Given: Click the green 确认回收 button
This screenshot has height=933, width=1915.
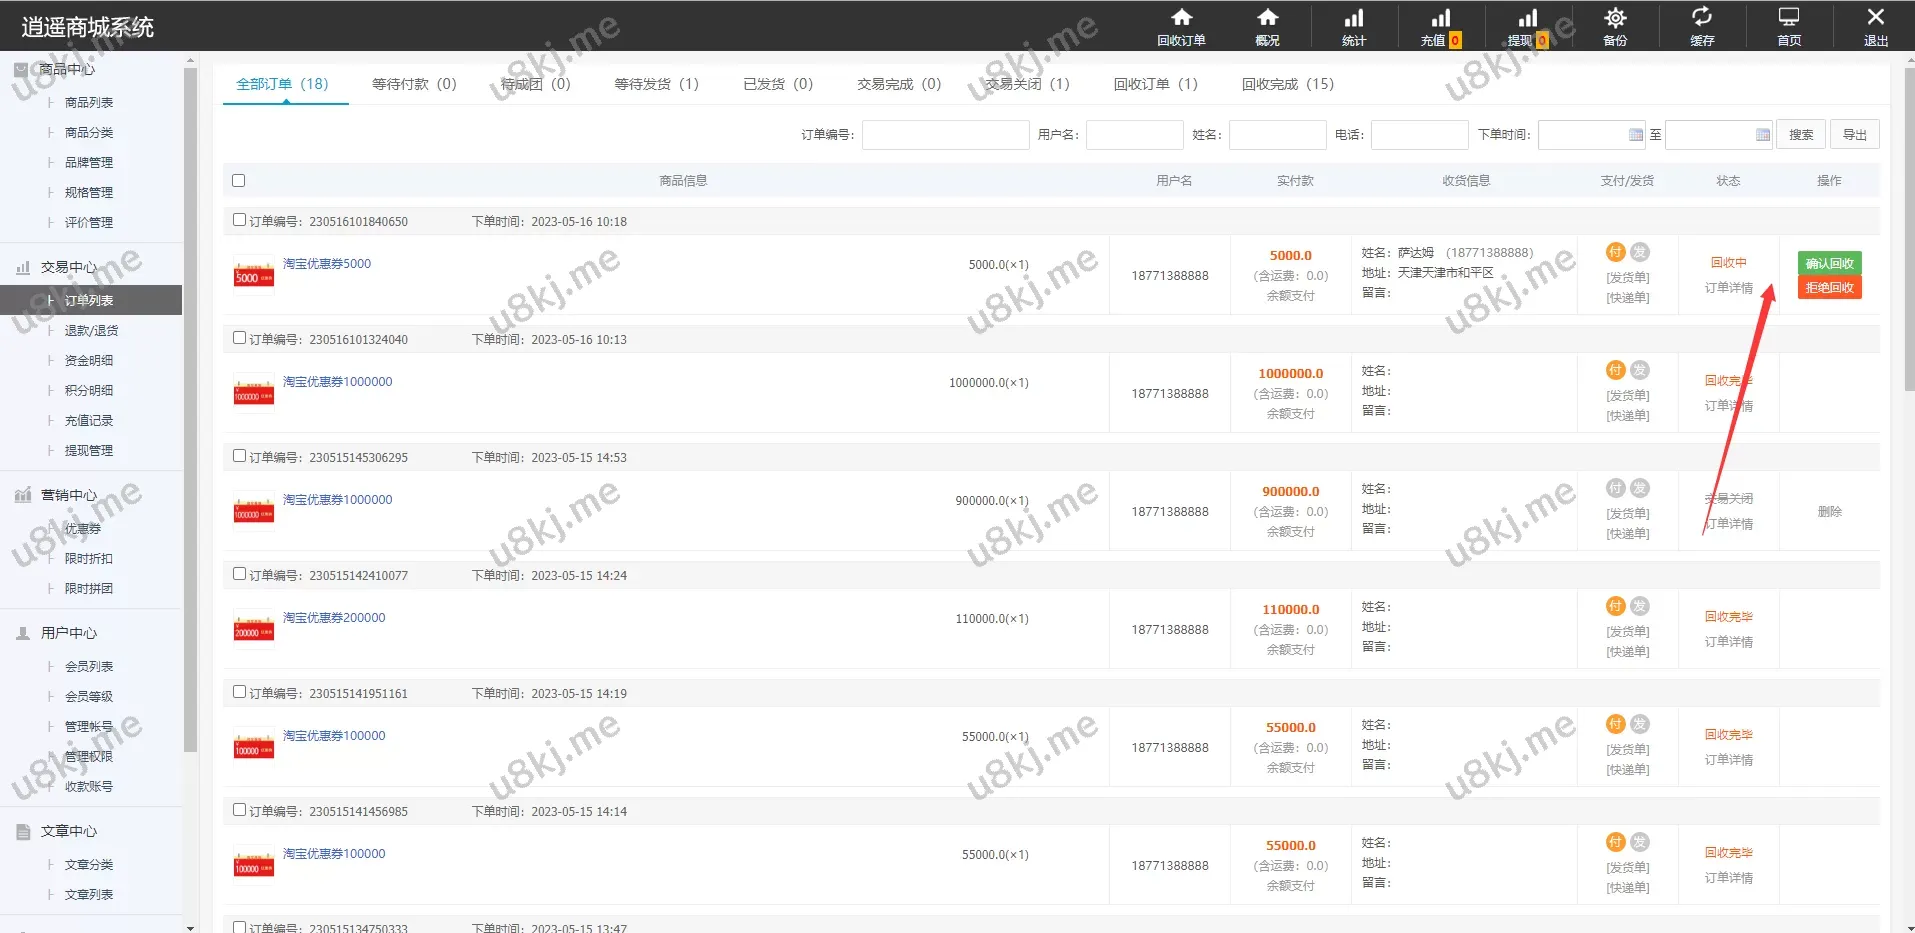Looking at the screenshot, I should point(1828,263).
